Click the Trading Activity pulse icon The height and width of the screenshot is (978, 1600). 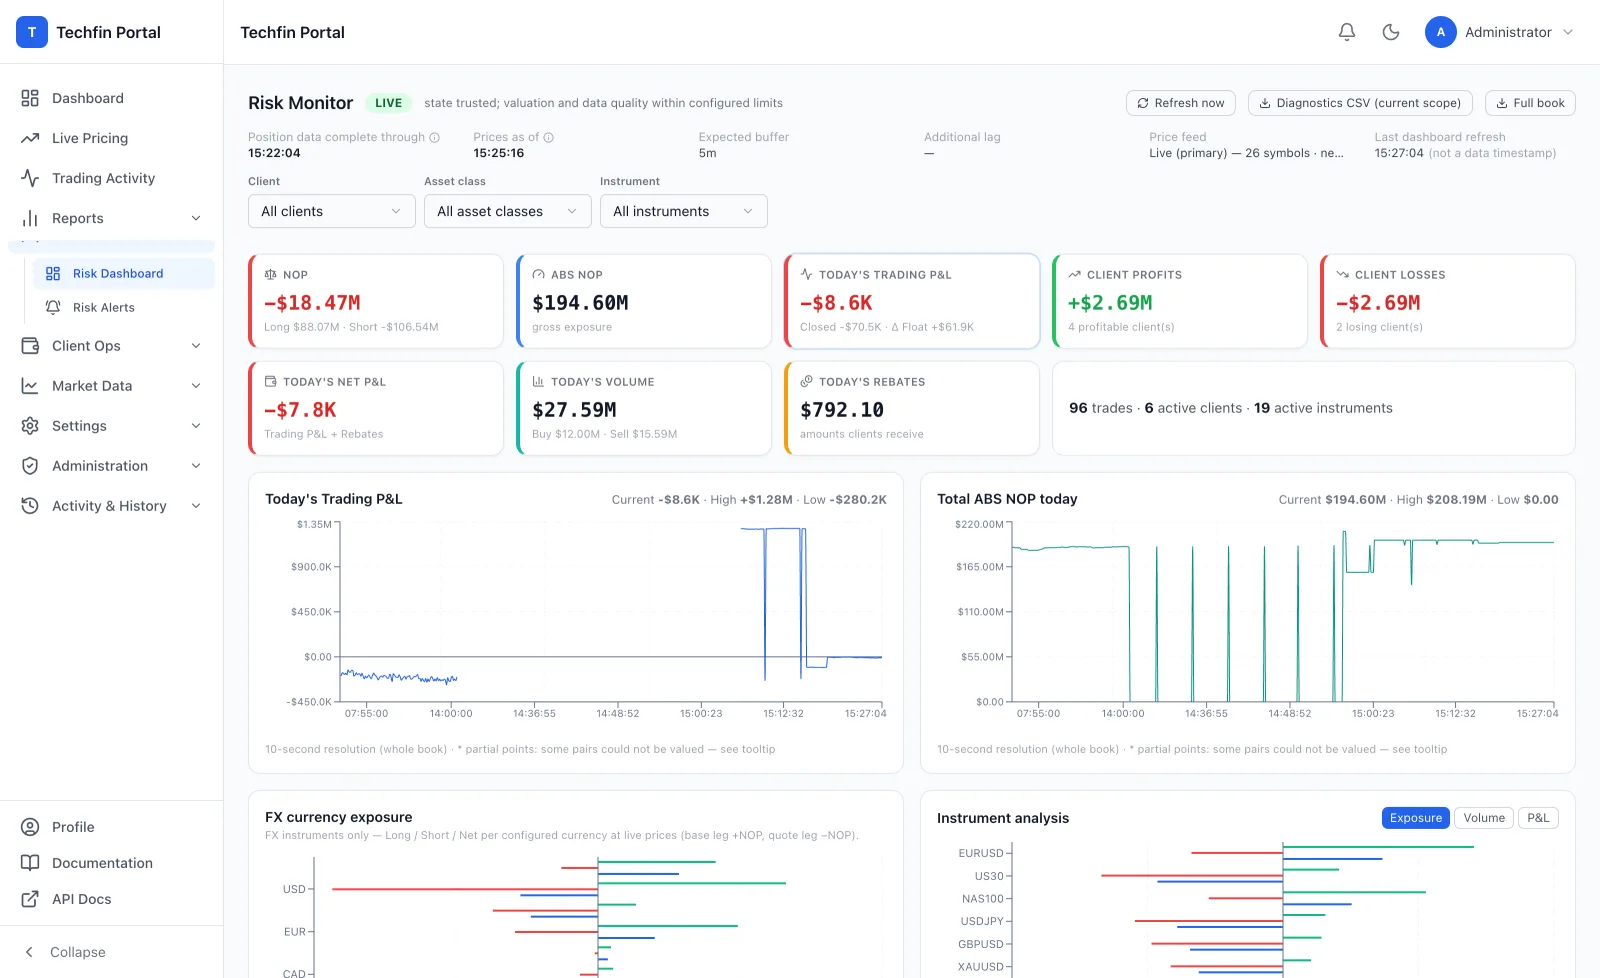[30, 178]
